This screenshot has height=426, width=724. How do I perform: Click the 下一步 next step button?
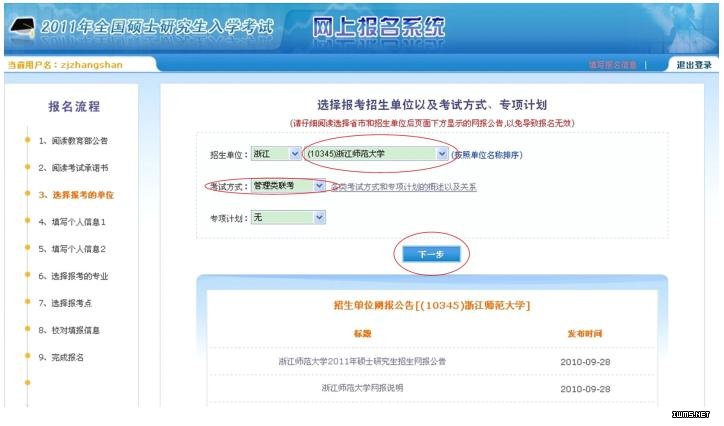(x=430, y=255)
